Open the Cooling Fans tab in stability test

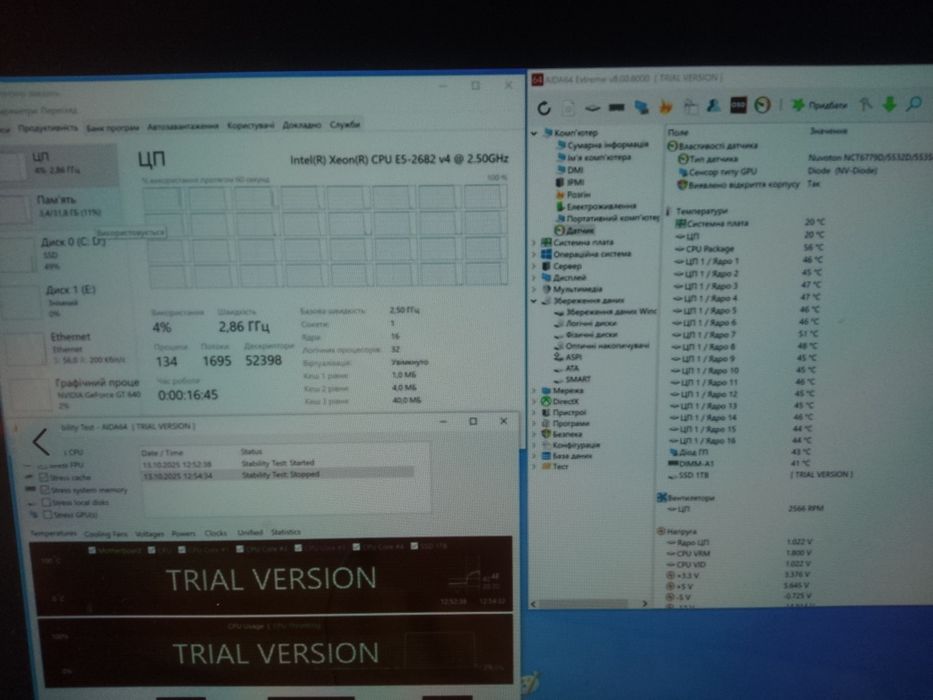[105, 534]
